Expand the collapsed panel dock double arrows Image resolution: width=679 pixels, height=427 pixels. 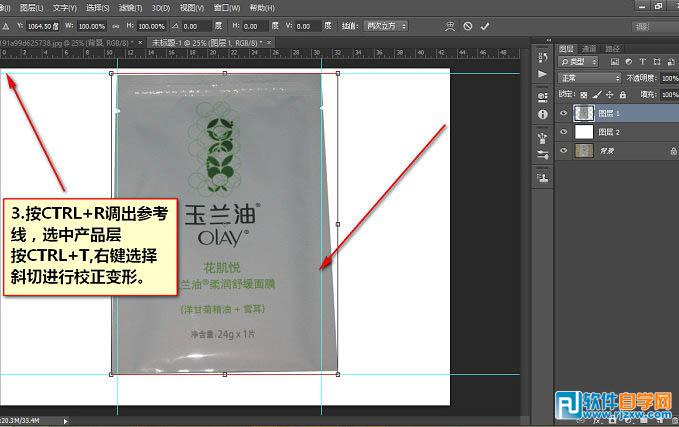point(549,40)
